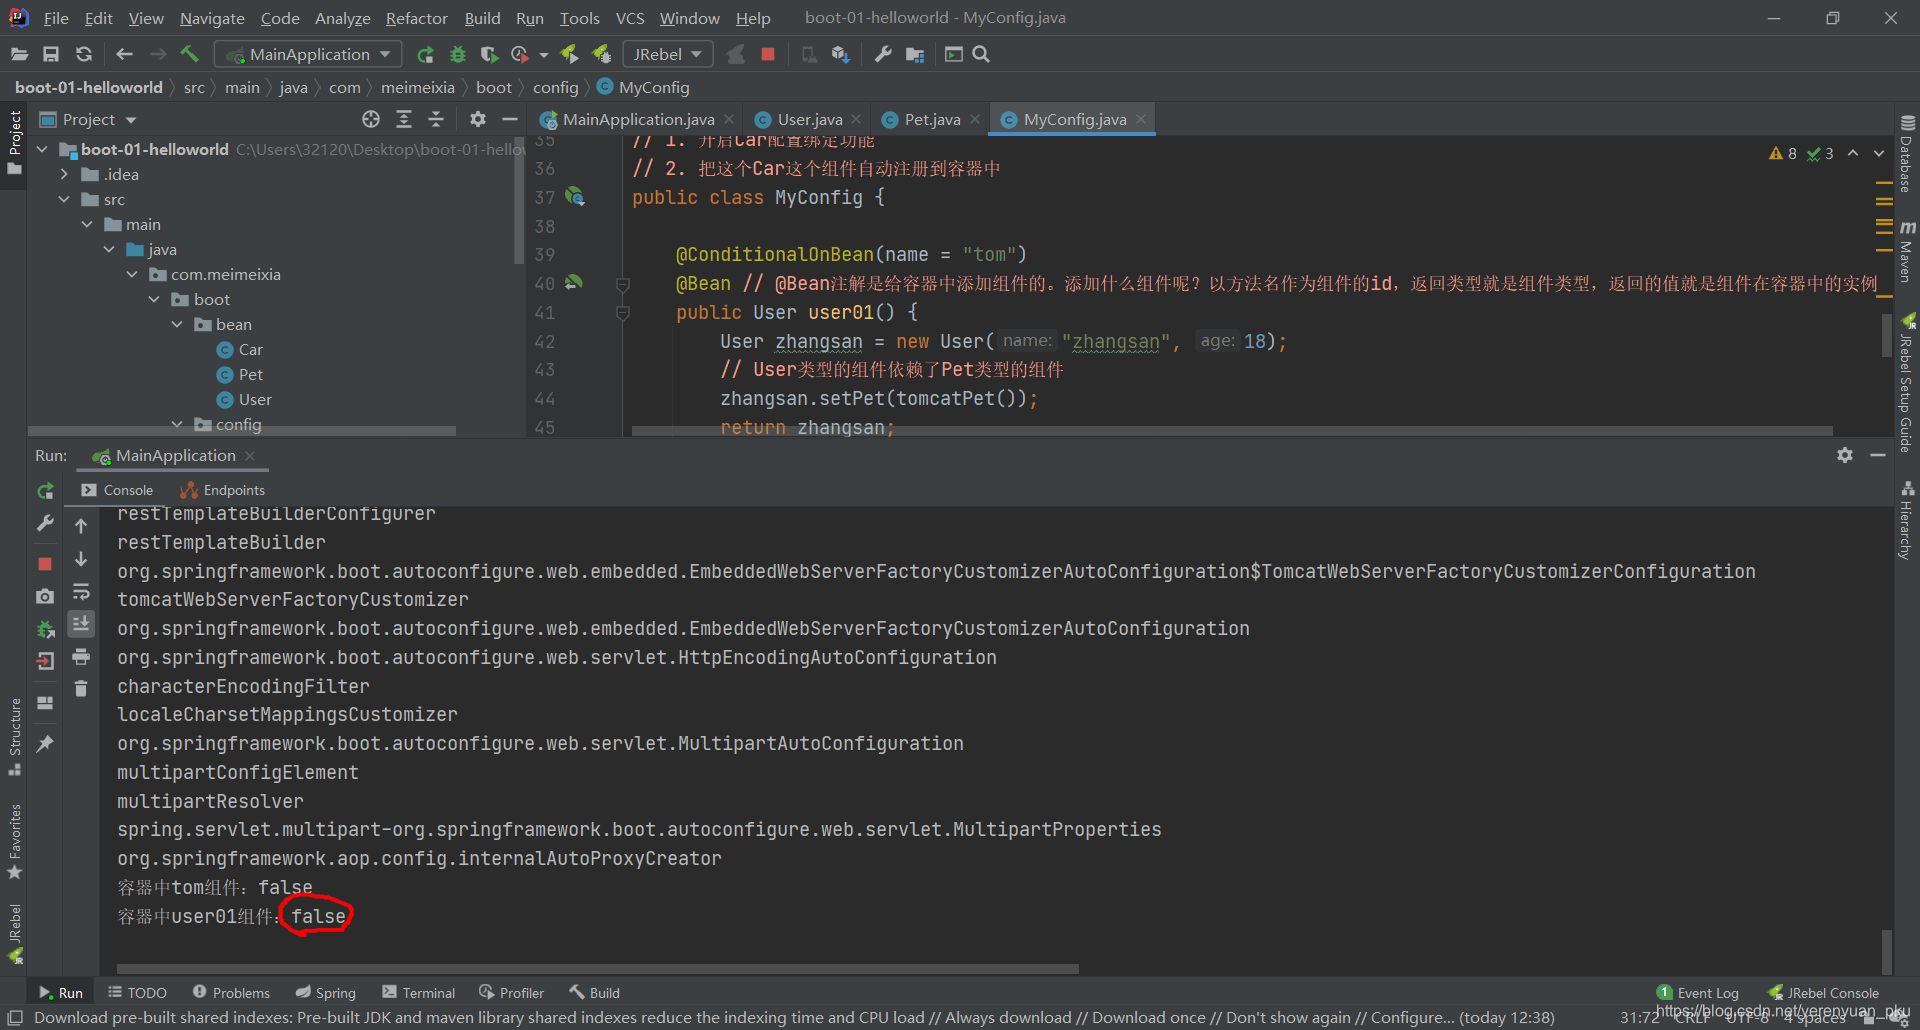Hide the Project panel with minus icon
The height and width of the screenshot is (1030, 1920).
[510, 119]
